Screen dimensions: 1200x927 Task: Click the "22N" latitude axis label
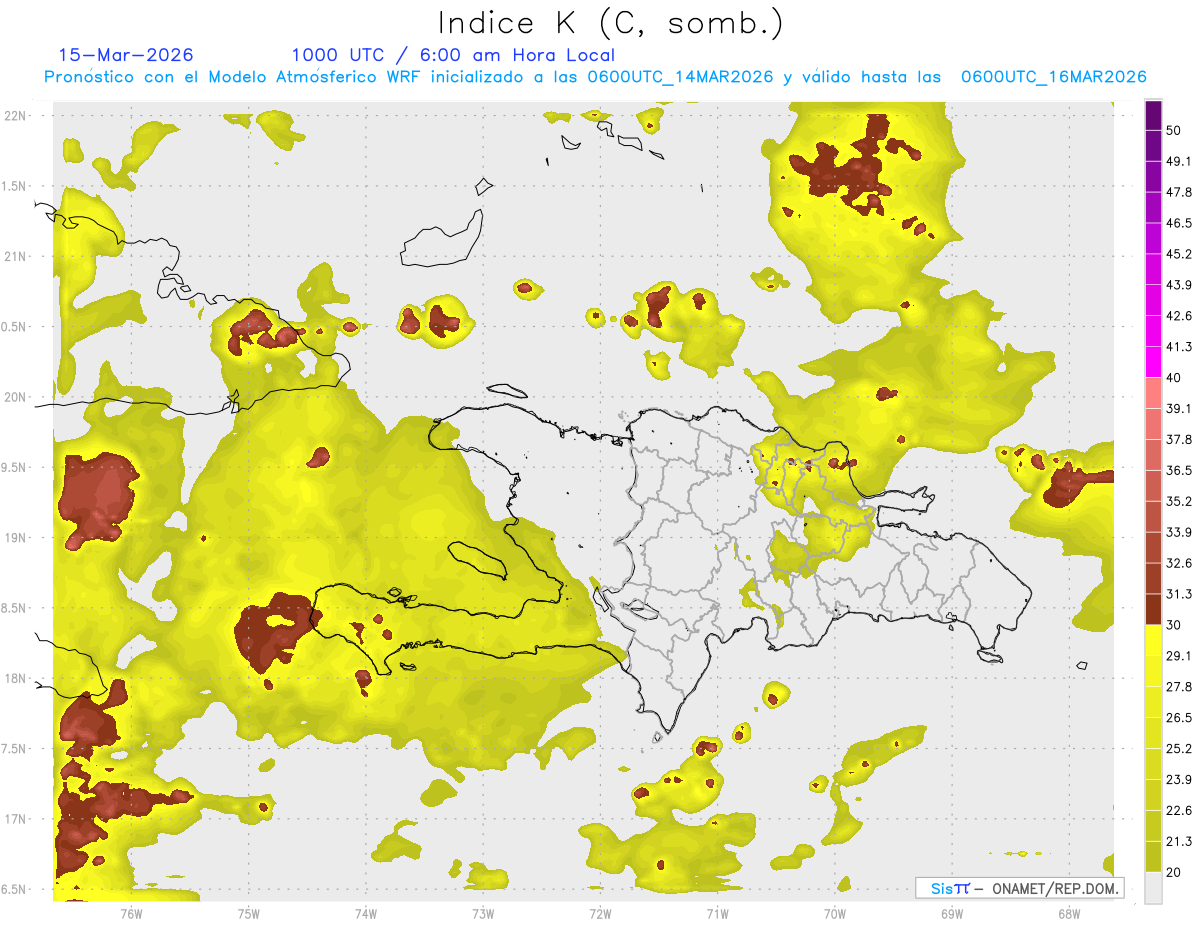click(x=15, y=115)
